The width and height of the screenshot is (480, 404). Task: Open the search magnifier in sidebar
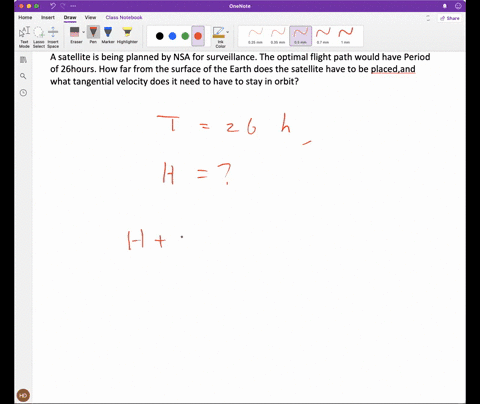pyautogui.click(x=23, y=76)
